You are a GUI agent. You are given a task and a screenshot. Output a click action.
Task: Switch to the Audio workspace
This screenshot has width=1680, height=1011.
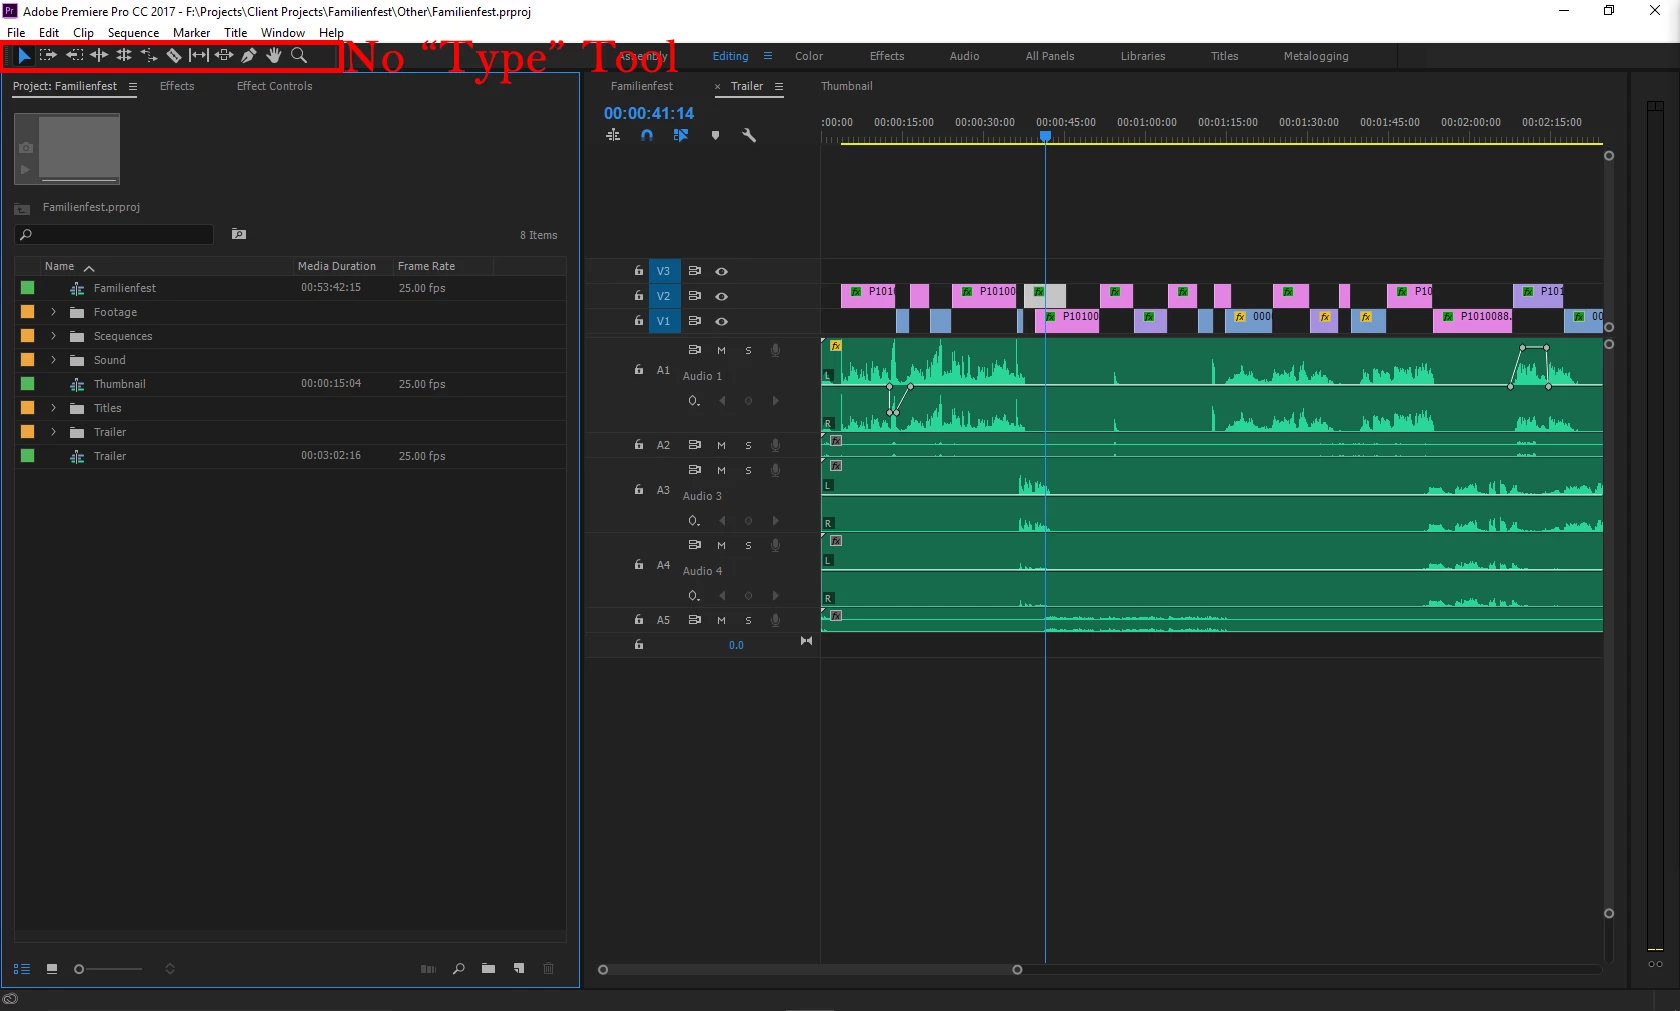click(964, 56)
